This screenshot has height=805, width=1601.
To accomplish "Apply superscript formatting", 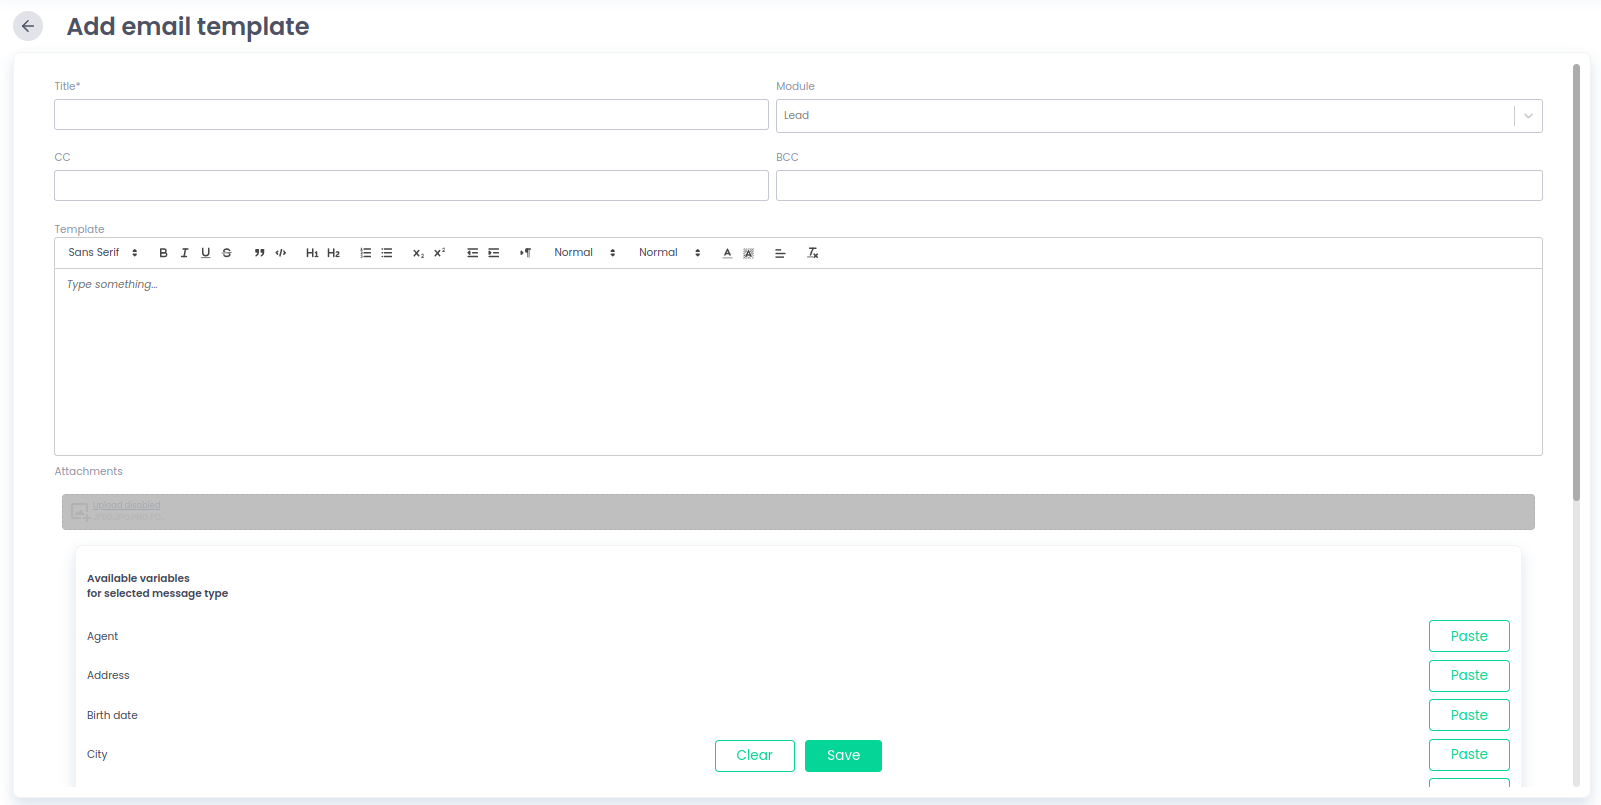I will [x=439, y=253].
